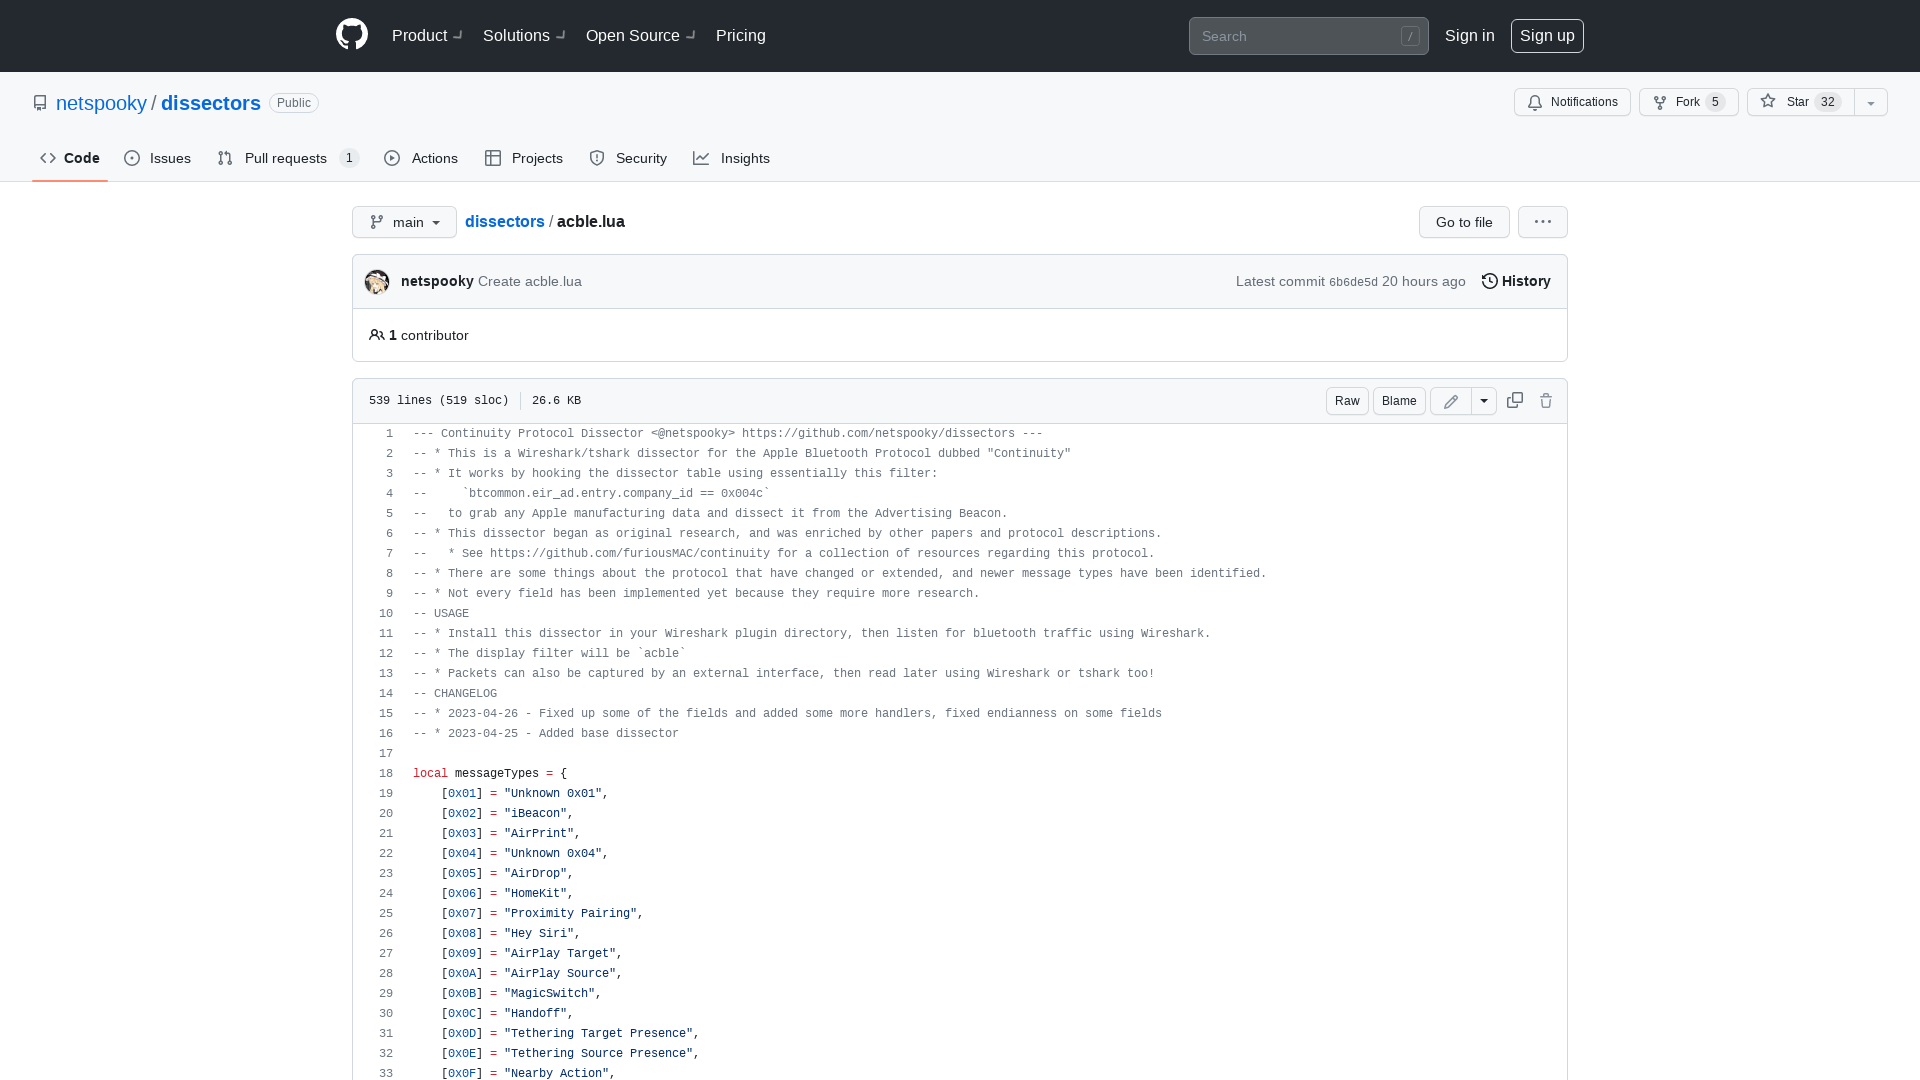Click the dissectors breadcrumb link
1920x1080 pixels.
(x=505, y=222)
